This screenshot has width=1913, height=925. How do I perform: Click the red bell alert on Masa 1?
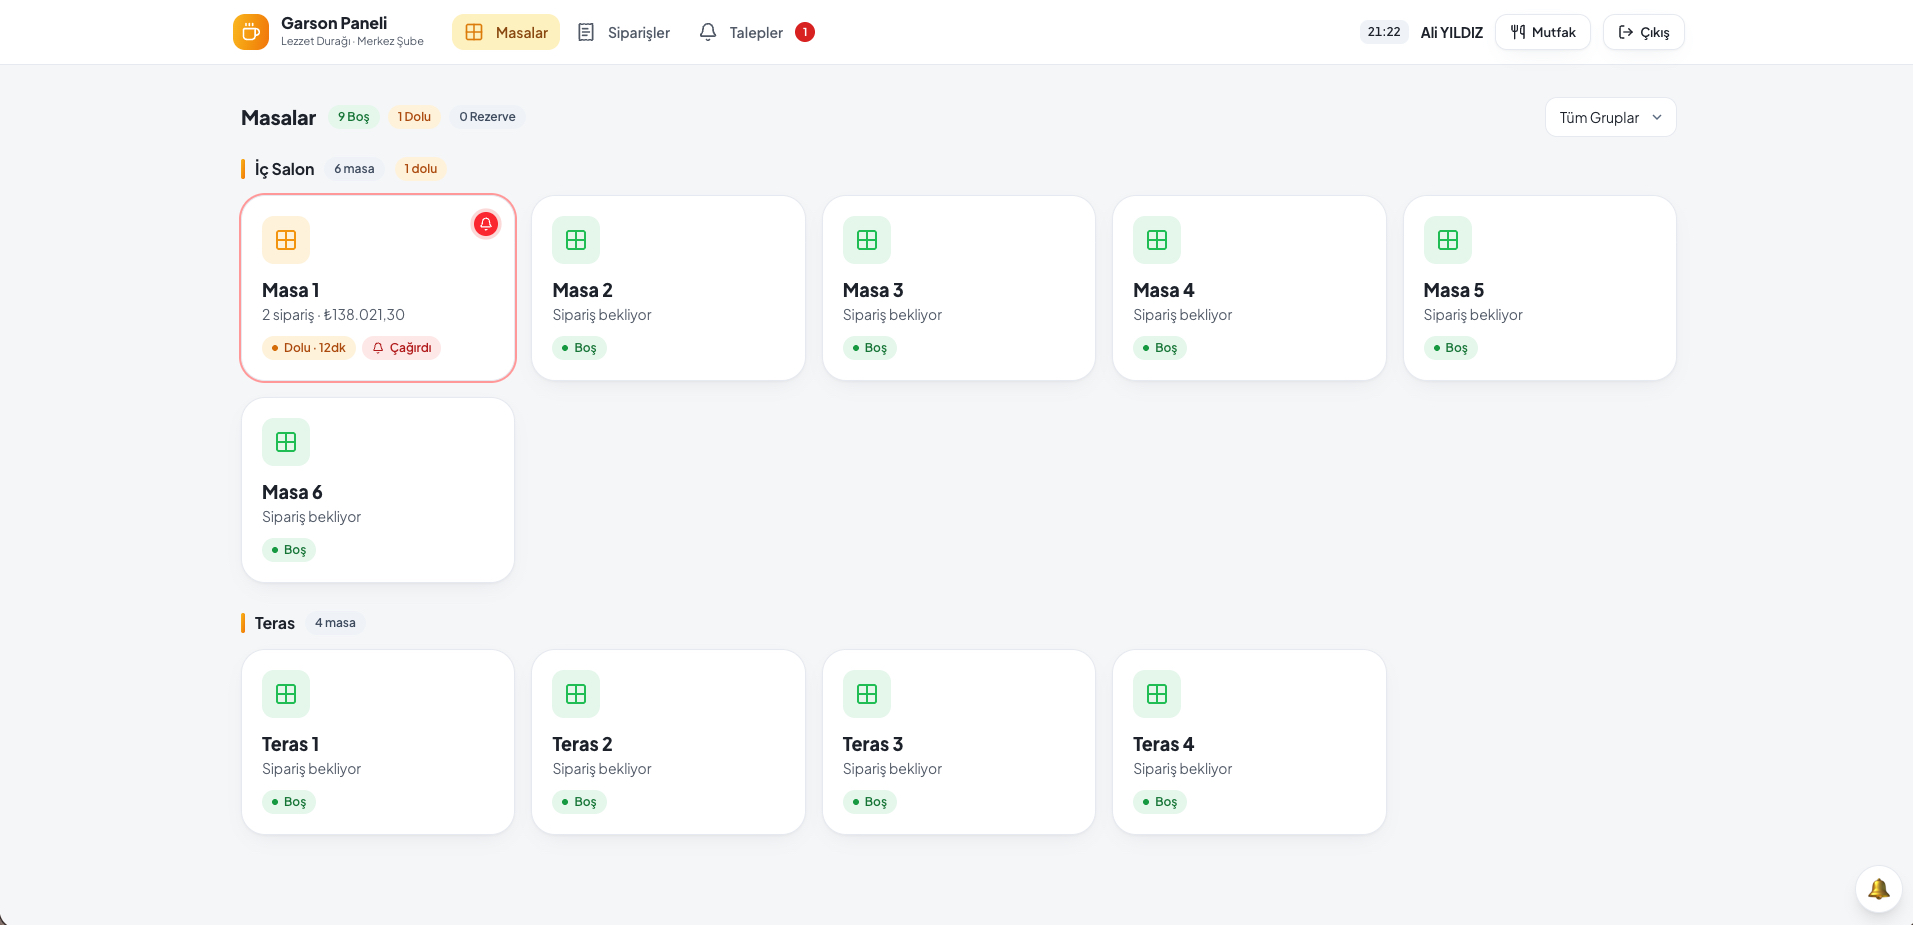tap(486, 224)
